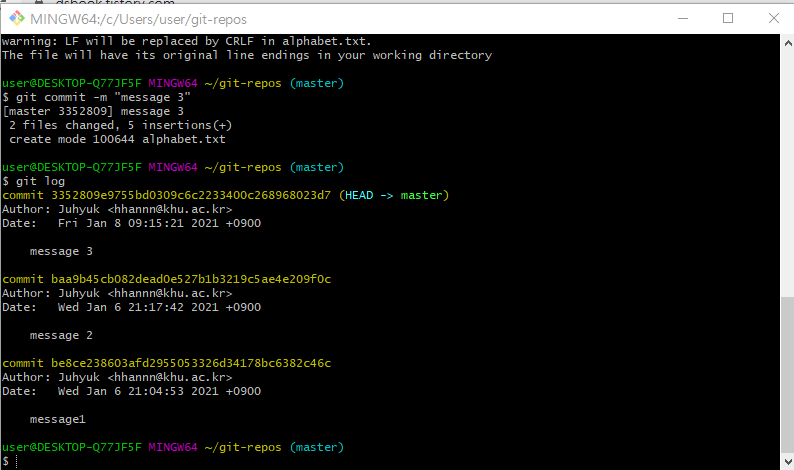Image resolution: width=794 pixels, height=470 pixels.
Task: Click the commit message text message 3 in the log
Action: point(61,251)
